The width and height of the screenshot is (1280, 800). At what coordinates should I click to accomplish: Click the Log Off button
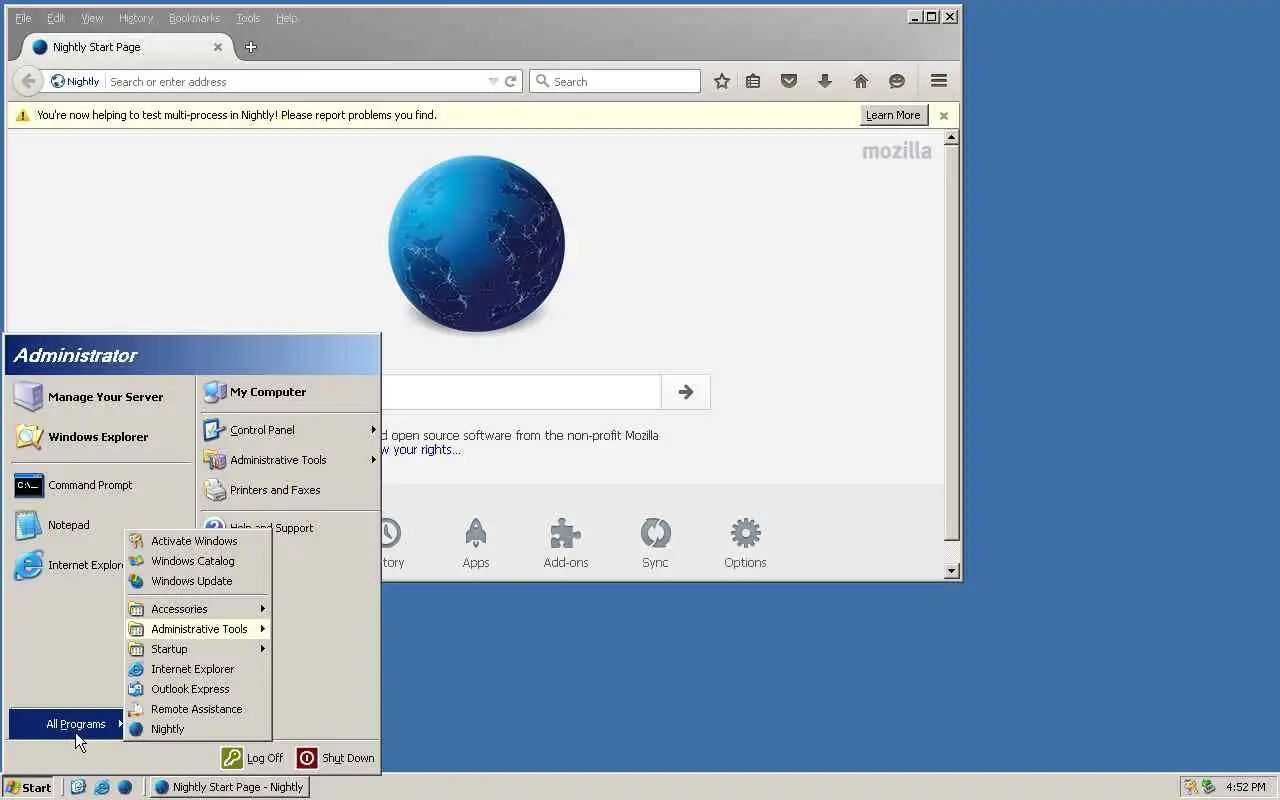(x=253, y=758)
